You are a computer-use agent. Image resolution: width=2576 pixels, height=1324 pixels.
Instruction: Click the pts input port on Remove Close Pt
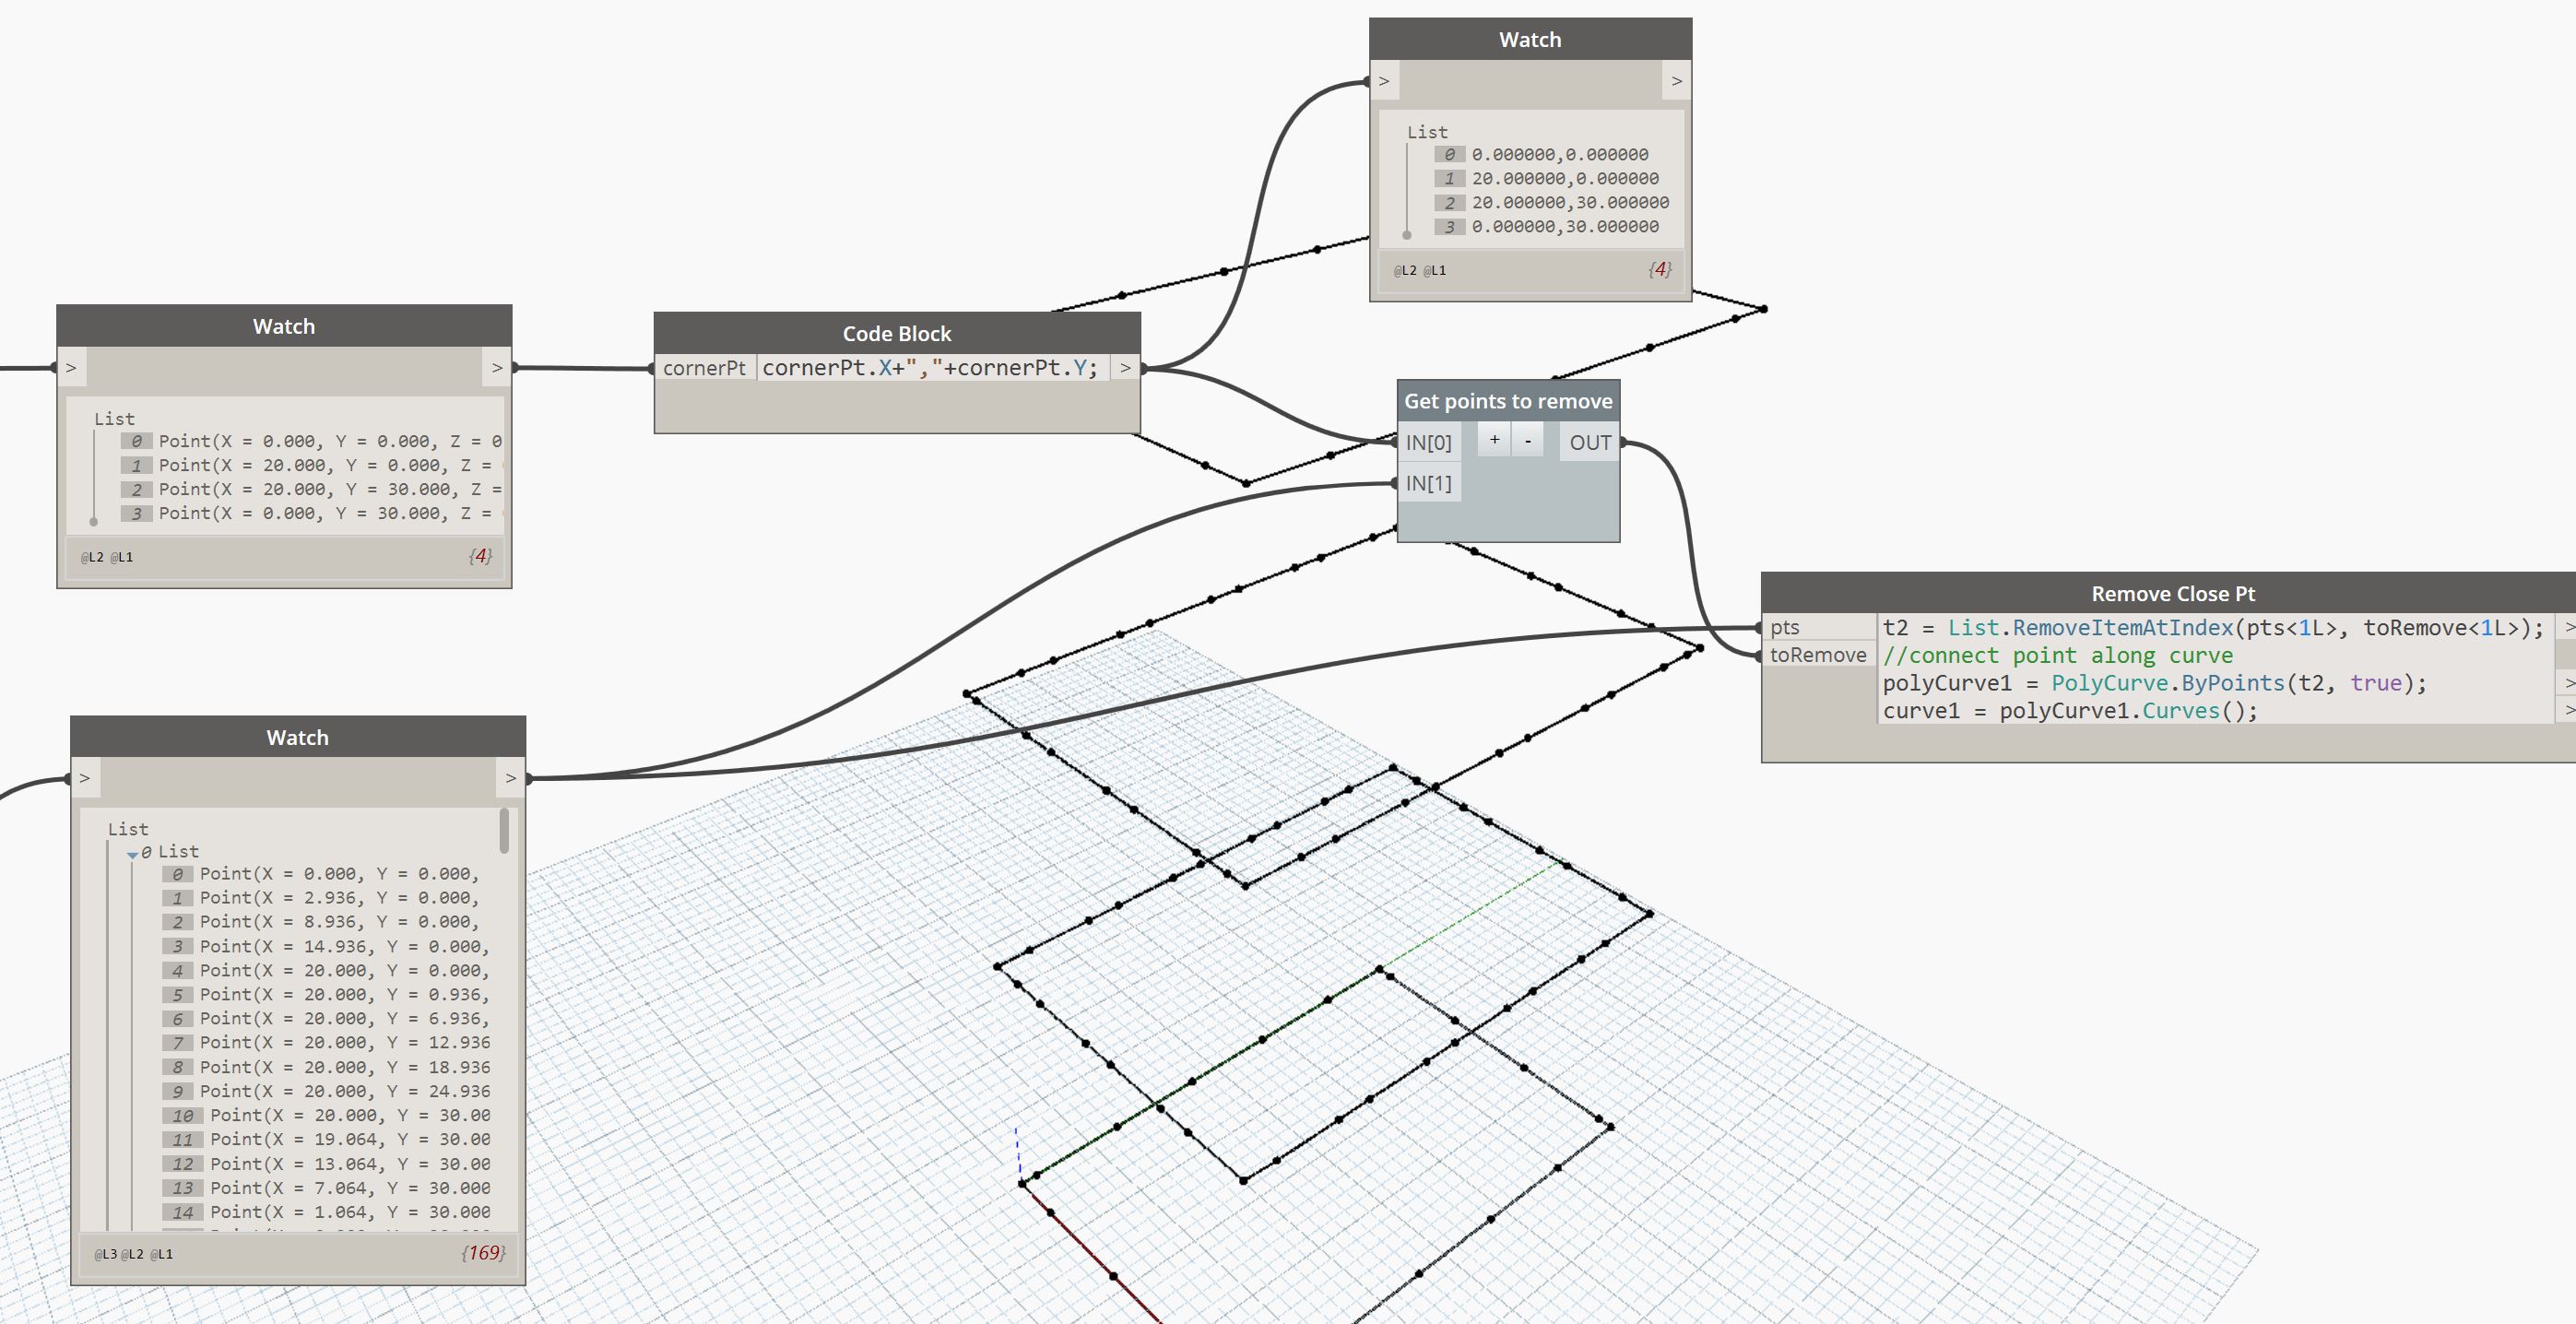pos(1818,627)
